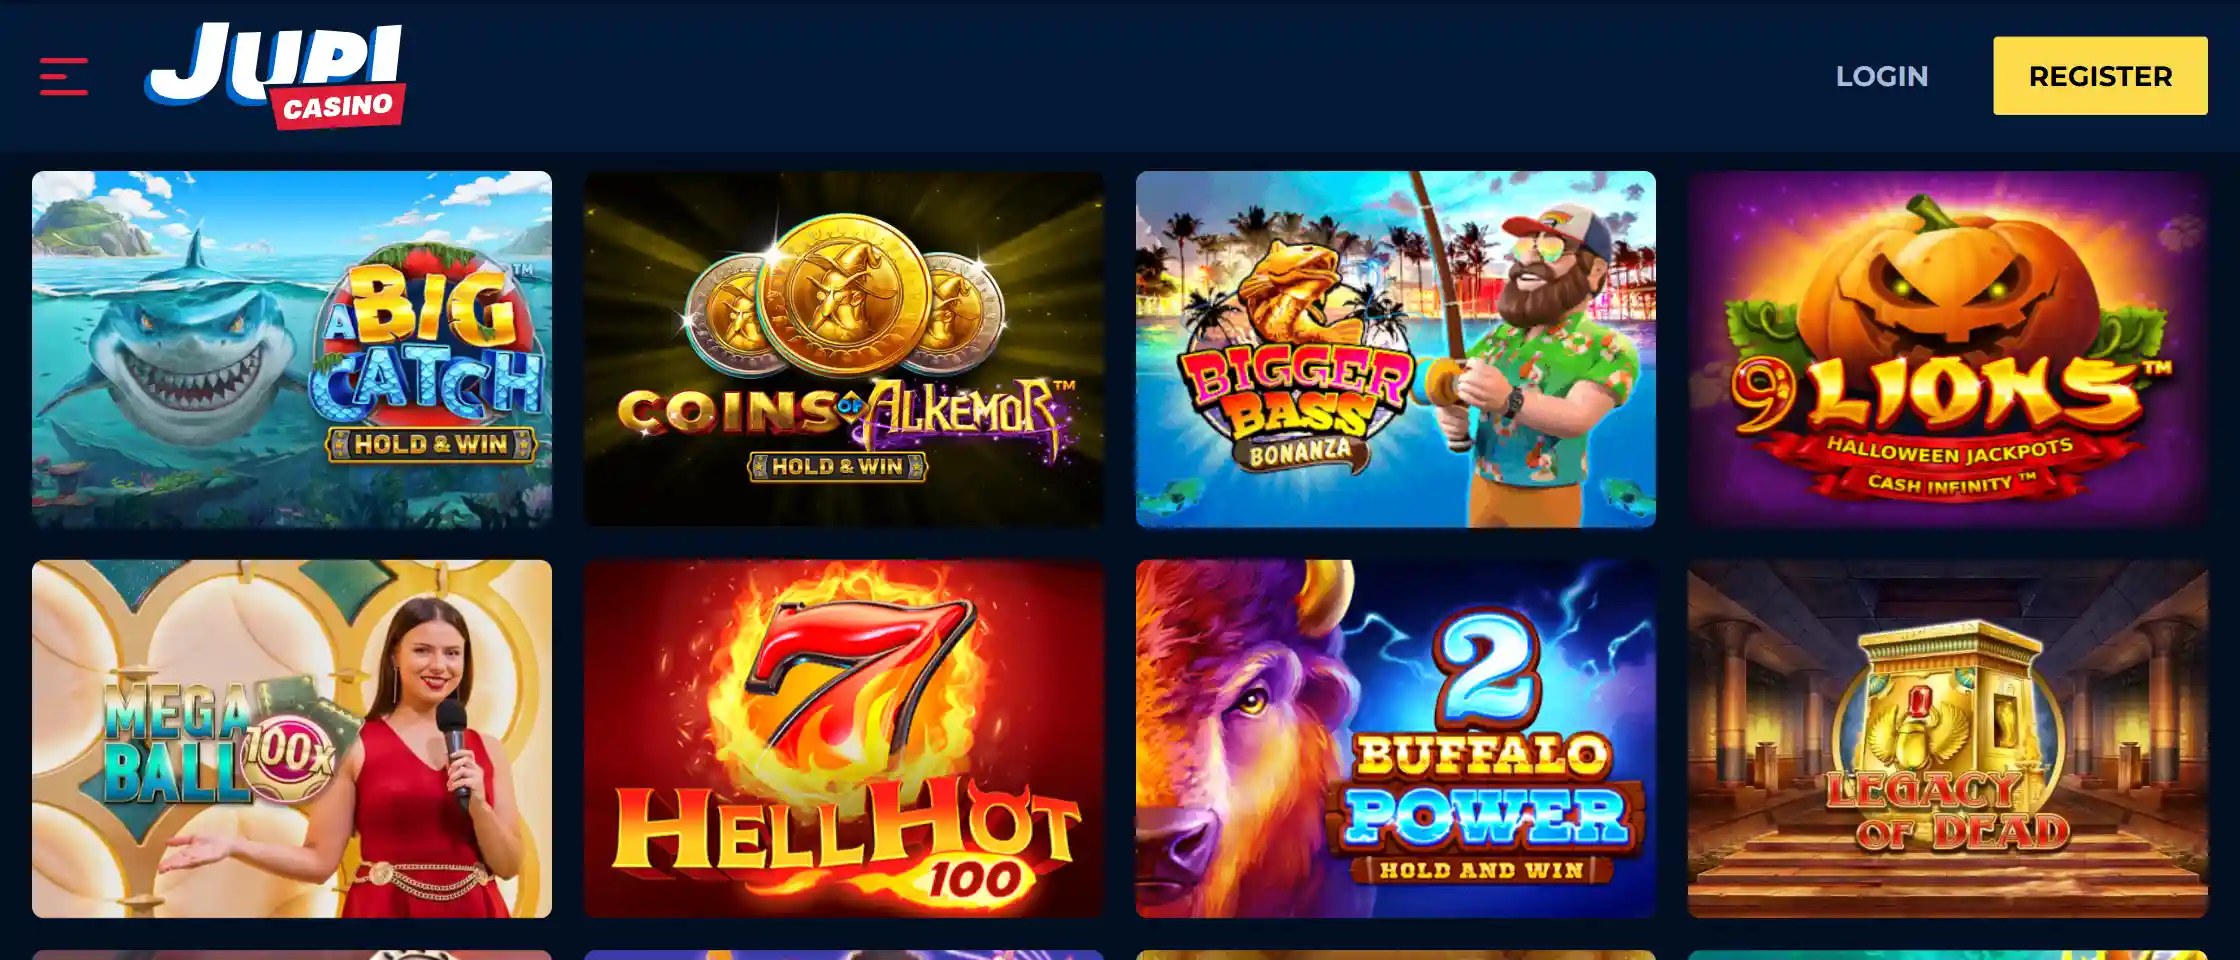Click the yellow REGISTER button
Image resolution: width=2240 pixels, height=960 pixels.
click(2100, 76)
